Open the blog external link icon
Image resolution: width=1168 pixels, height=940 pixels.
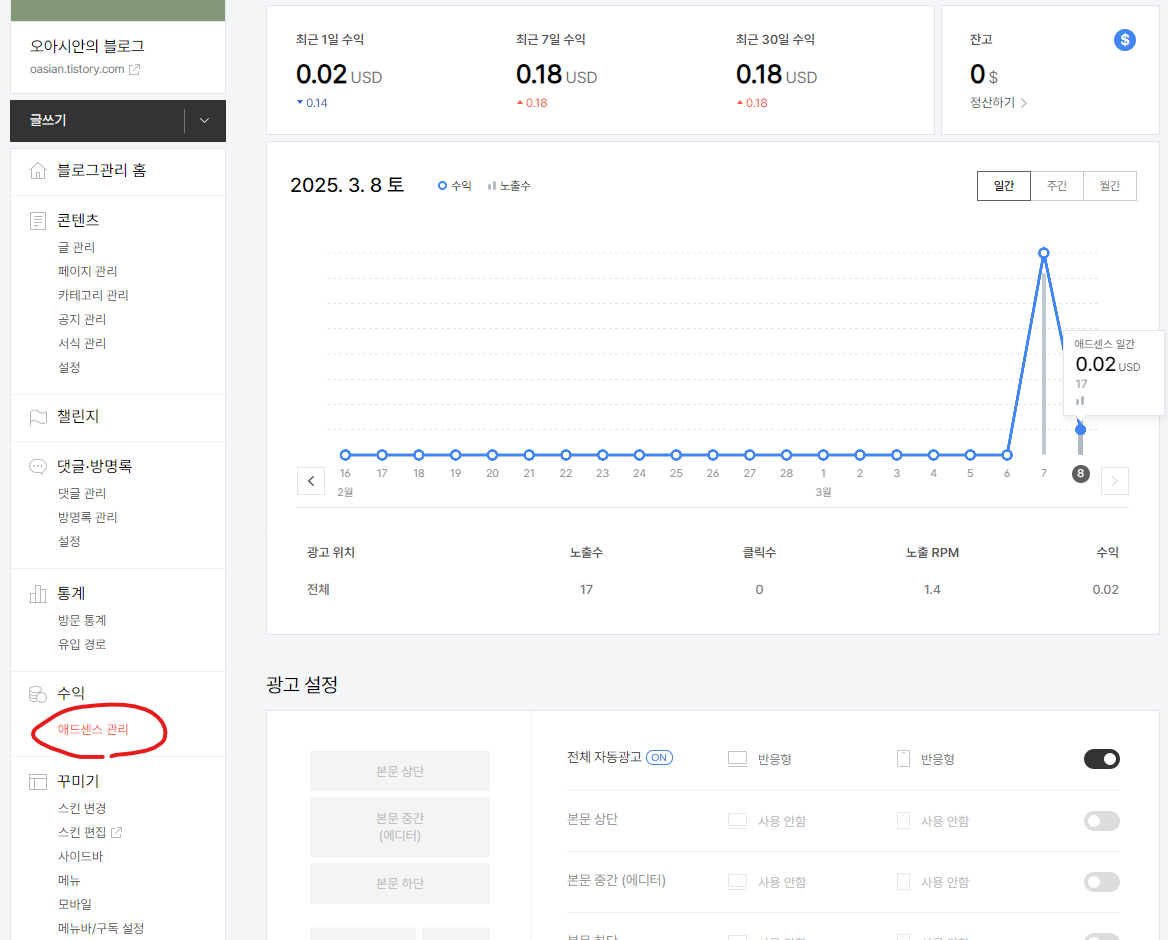pos(134,69)
